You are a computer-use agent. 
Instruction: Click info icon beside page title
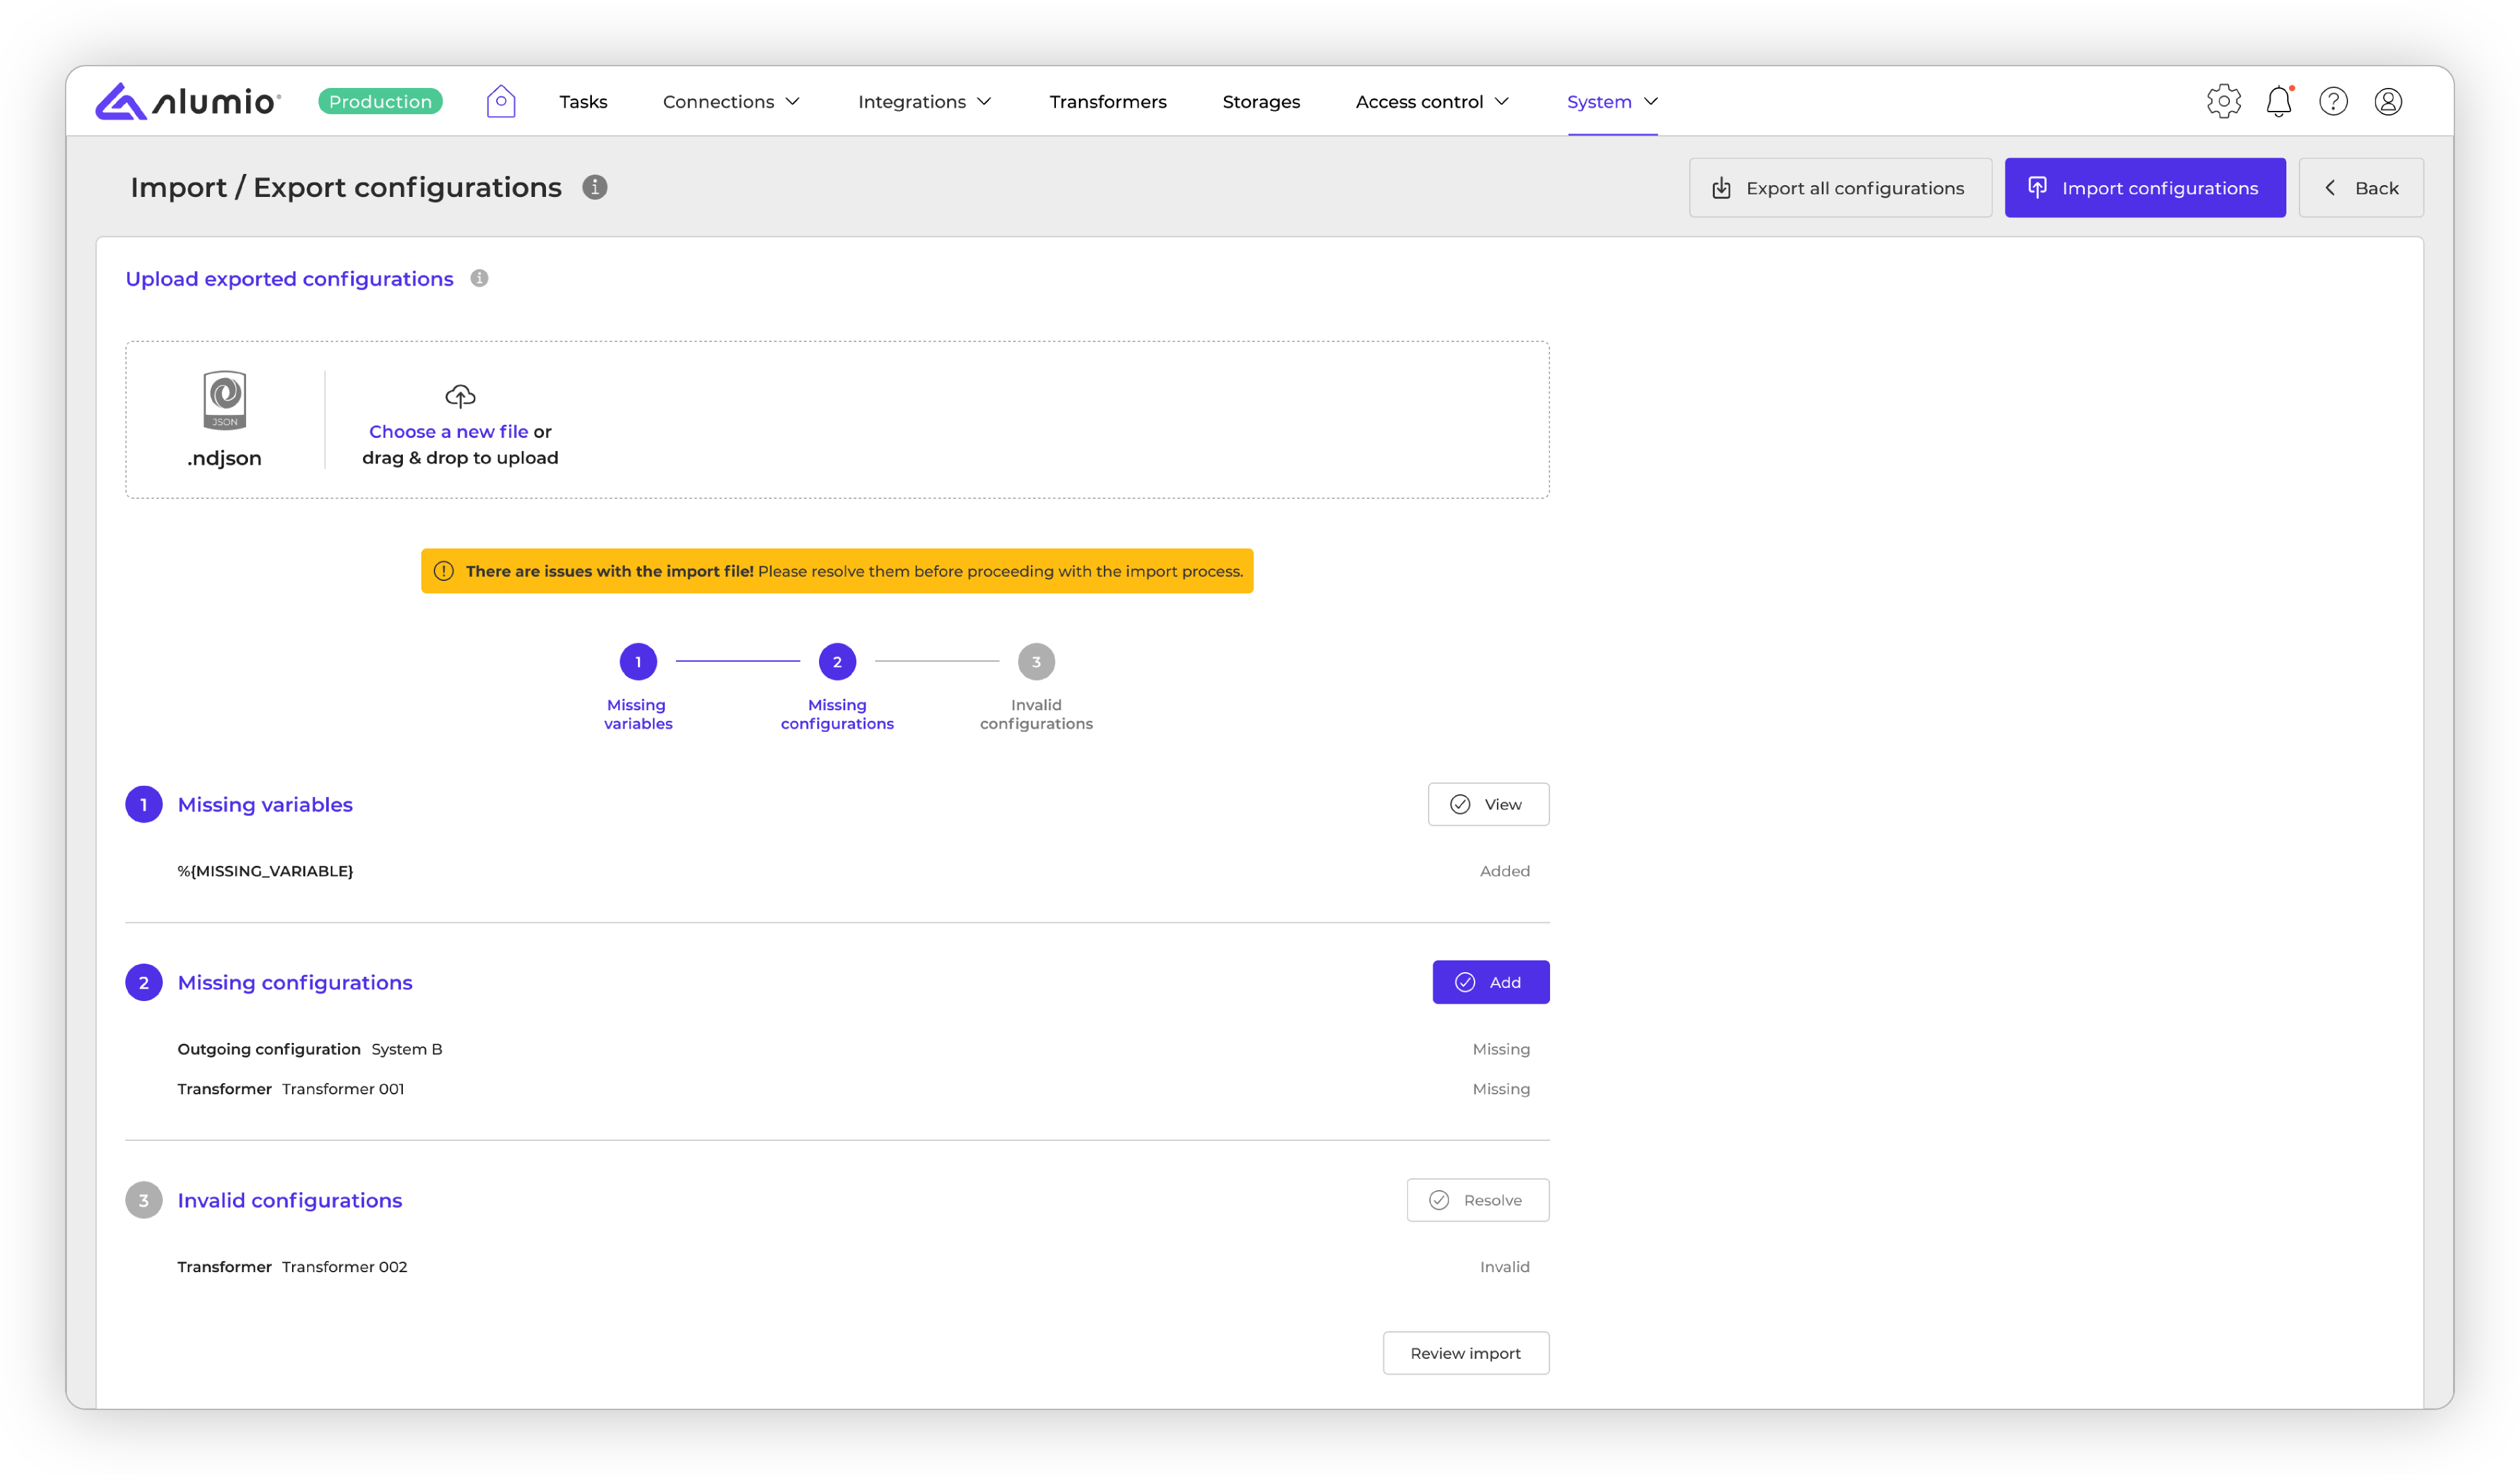point(594,187)
